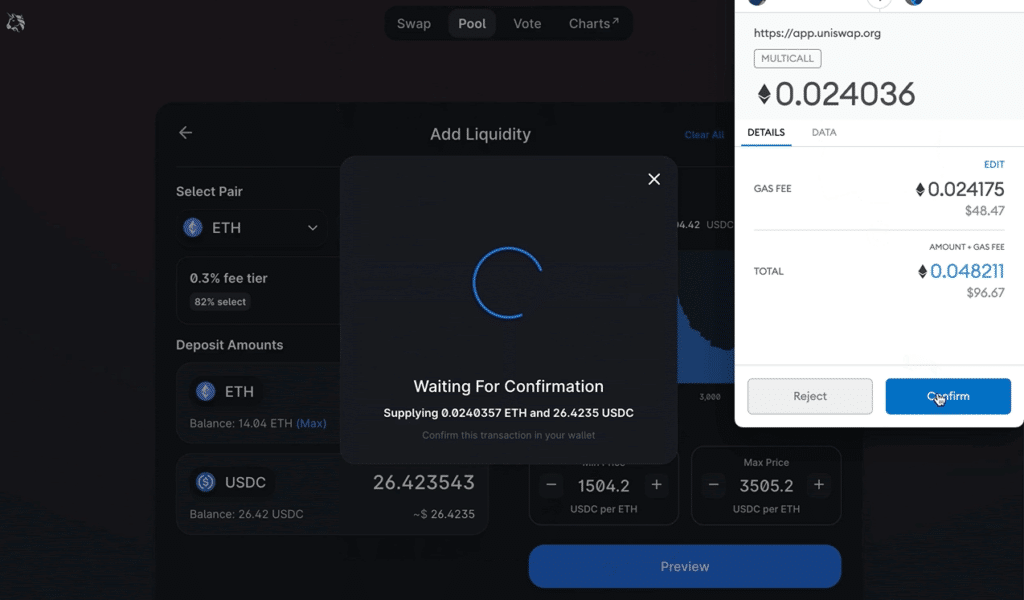The image size is (1024, 600).
Task: Click the USDC deposit amount field
Action: click(423, 482)
